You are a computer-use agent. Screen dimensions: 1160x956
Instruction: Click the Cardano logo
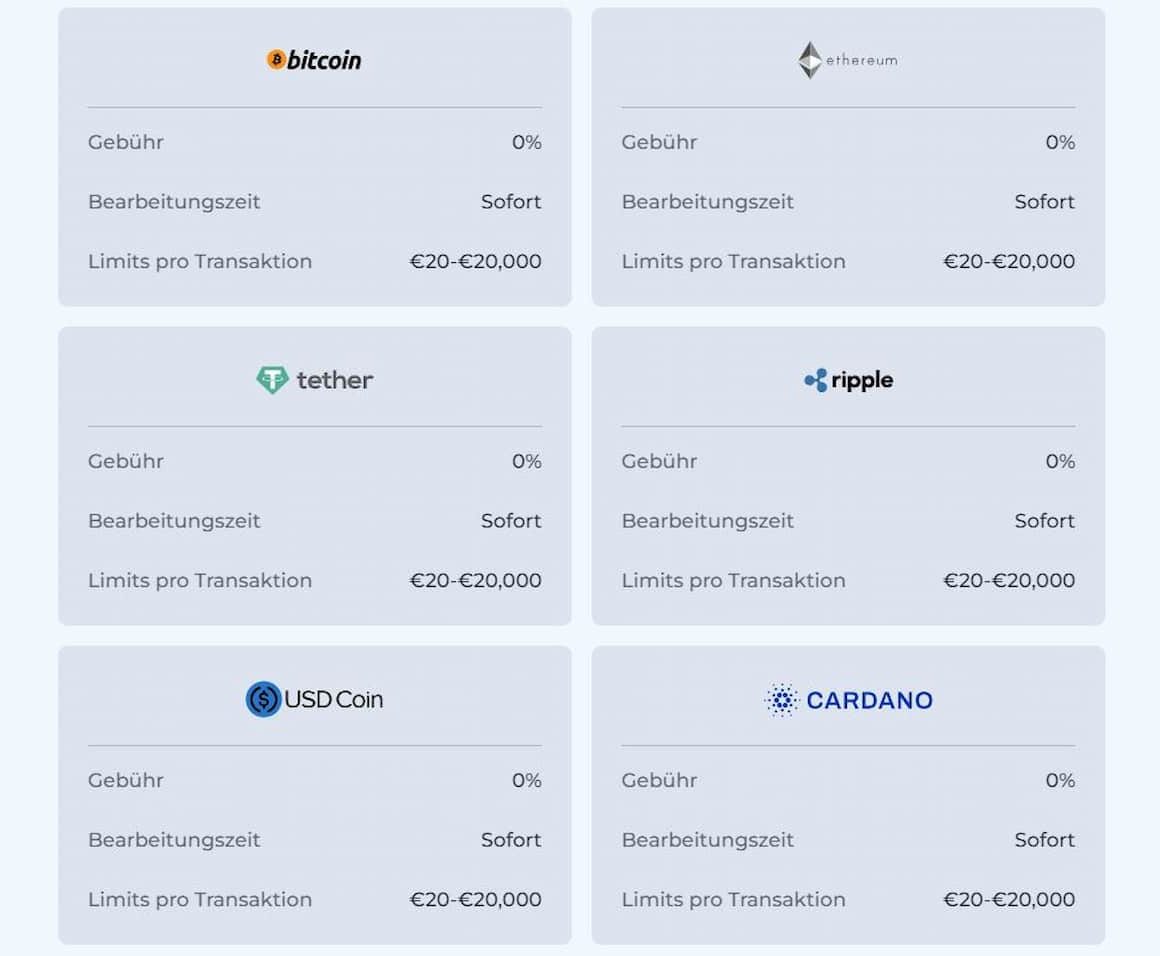(848, 700)
